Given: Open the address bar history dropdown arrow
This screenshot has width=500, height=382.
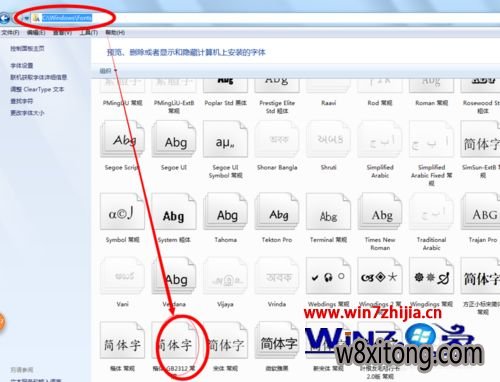Looking at the screenshot, I should point(26,18).
